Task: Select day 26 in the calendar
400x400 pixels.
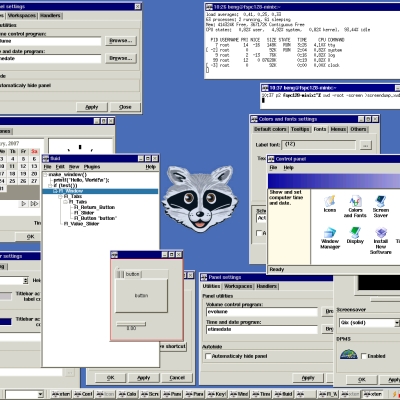Action: point(23,181)
